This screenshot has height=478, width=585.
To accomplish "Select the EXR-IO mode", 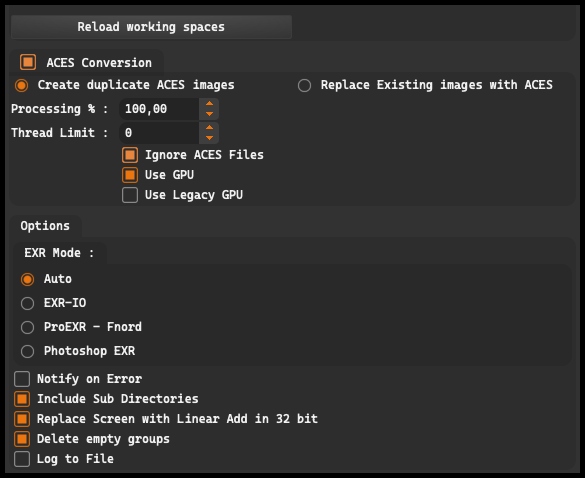I will pos(27,303).
